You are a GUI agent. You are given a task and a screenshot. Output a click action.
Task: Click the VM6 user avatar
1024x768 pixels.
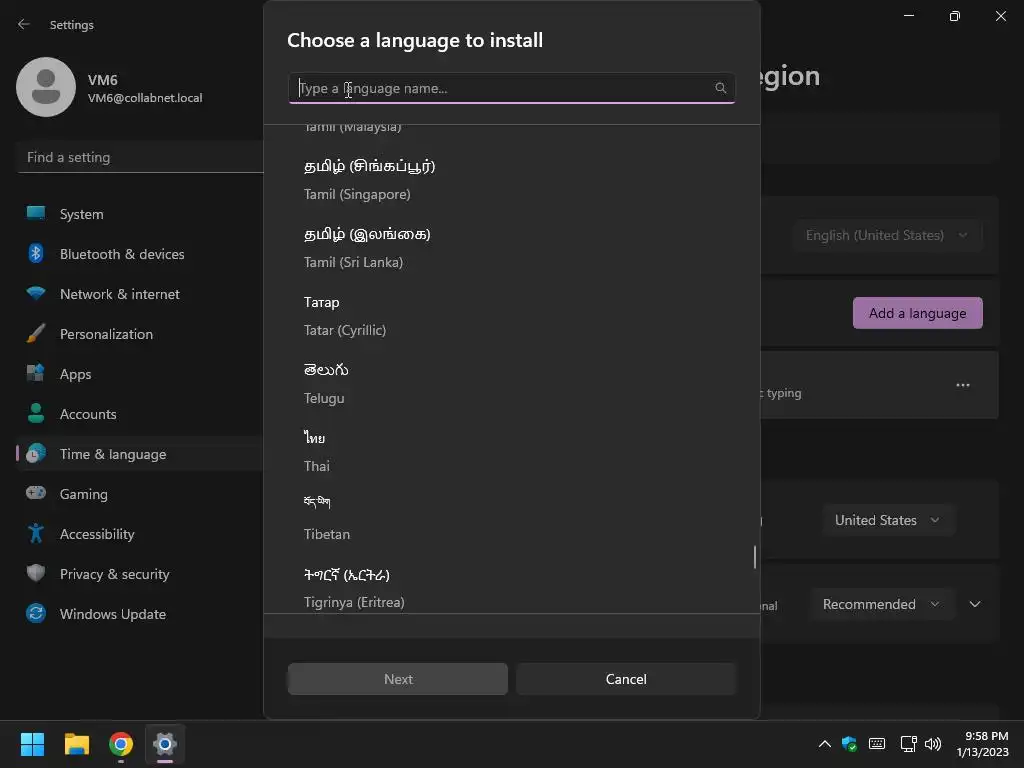(46, 87)
